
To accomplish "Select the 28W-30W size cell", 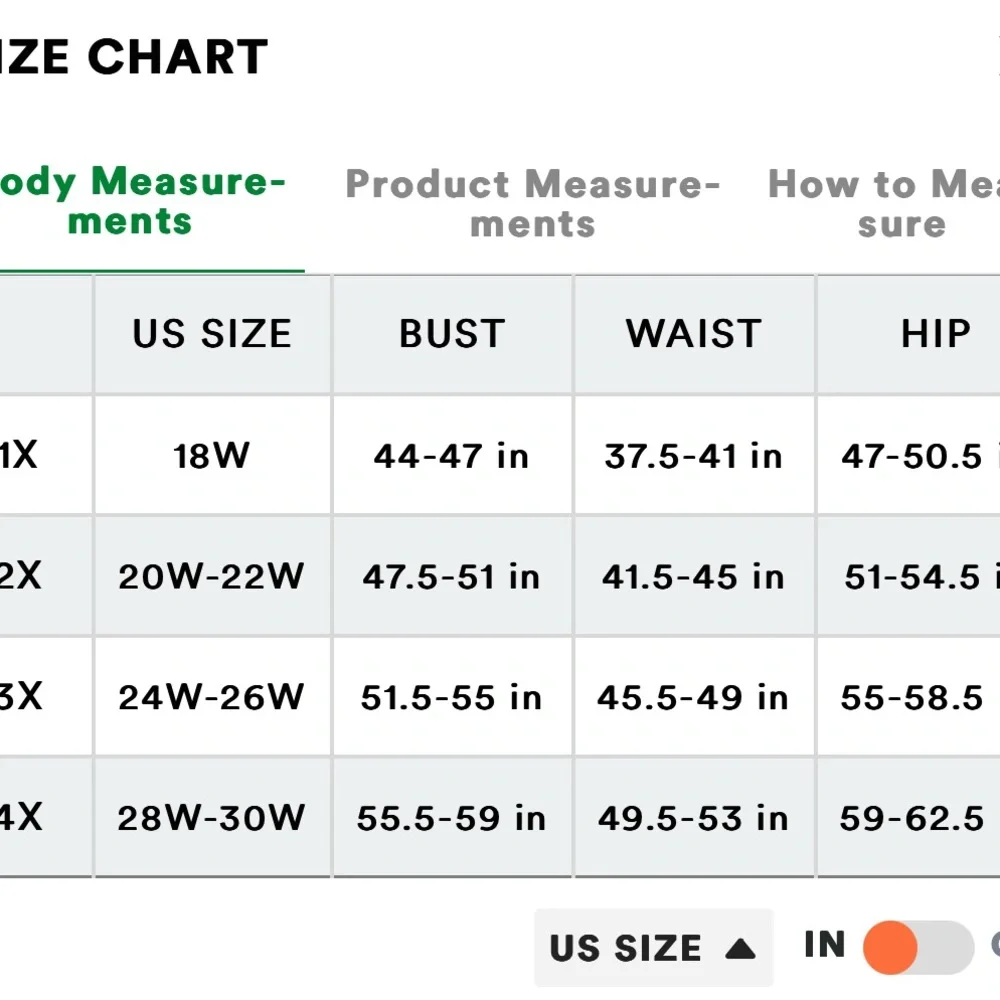I will 212,818.
